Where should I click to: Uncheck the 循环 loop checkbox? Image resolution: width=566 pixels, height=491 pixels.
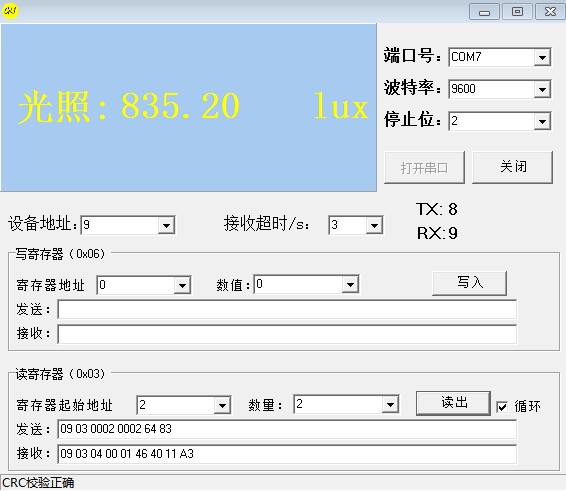(x=502, y=407)
